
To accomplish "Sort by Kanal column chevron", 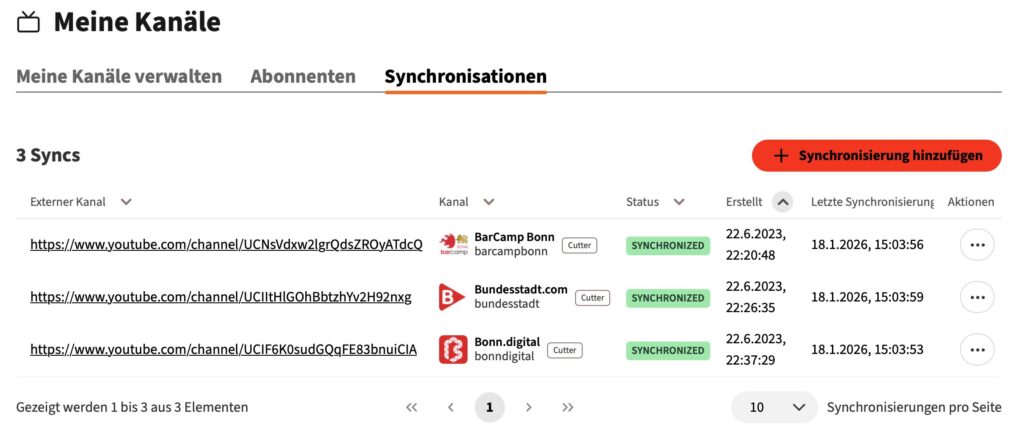I will click(x=488, y=202).
